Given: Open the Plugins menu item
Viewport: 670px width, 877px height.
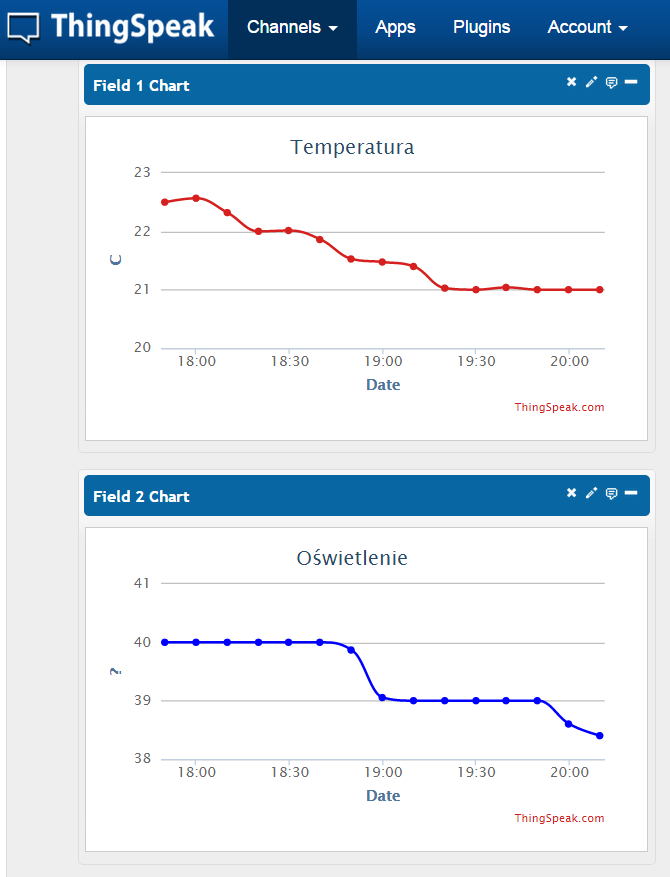Looking at the screenshot, I should 481,28.
